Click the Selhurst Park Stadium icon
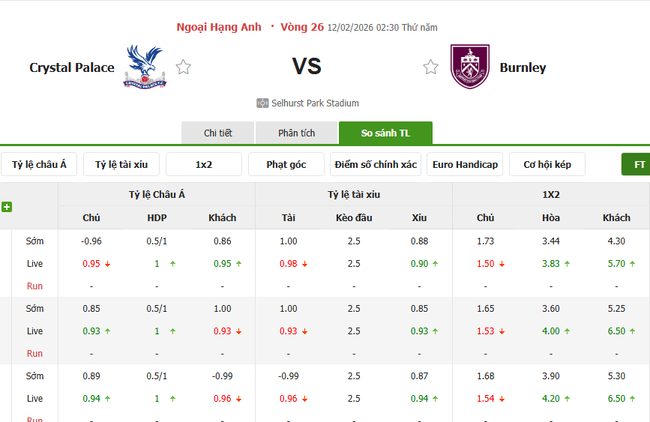The image size is (650, 422). pyautogui.click(x=262, y=103)
